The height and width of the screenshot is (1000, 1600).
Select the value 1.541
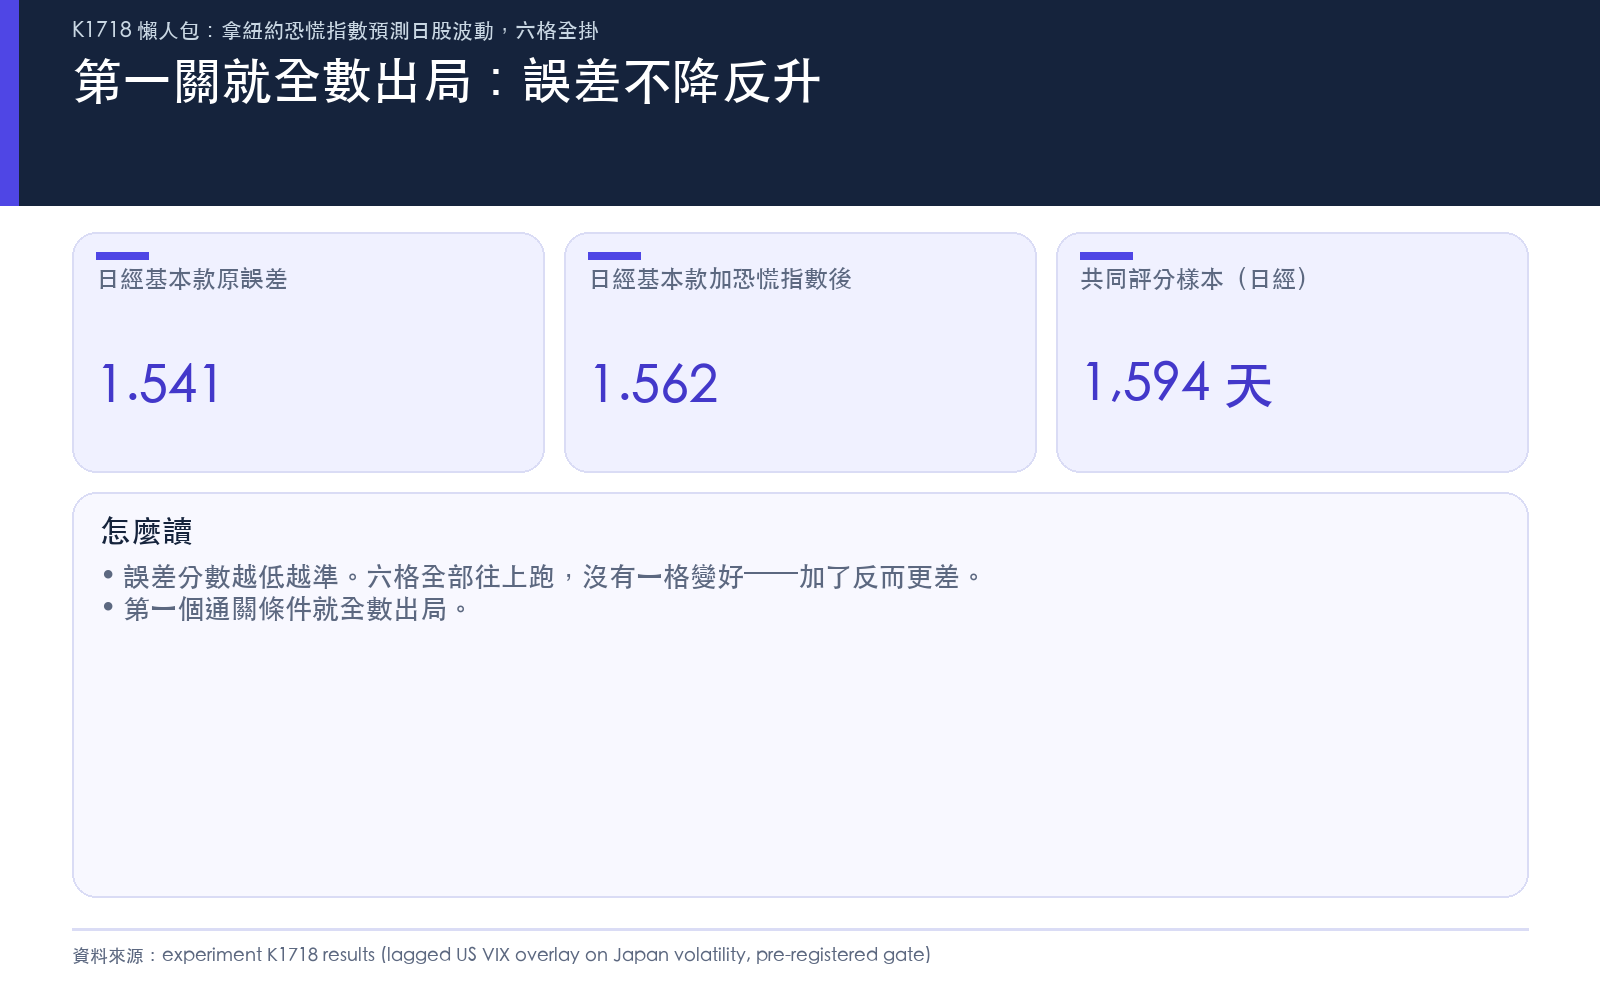pos(160,384)
